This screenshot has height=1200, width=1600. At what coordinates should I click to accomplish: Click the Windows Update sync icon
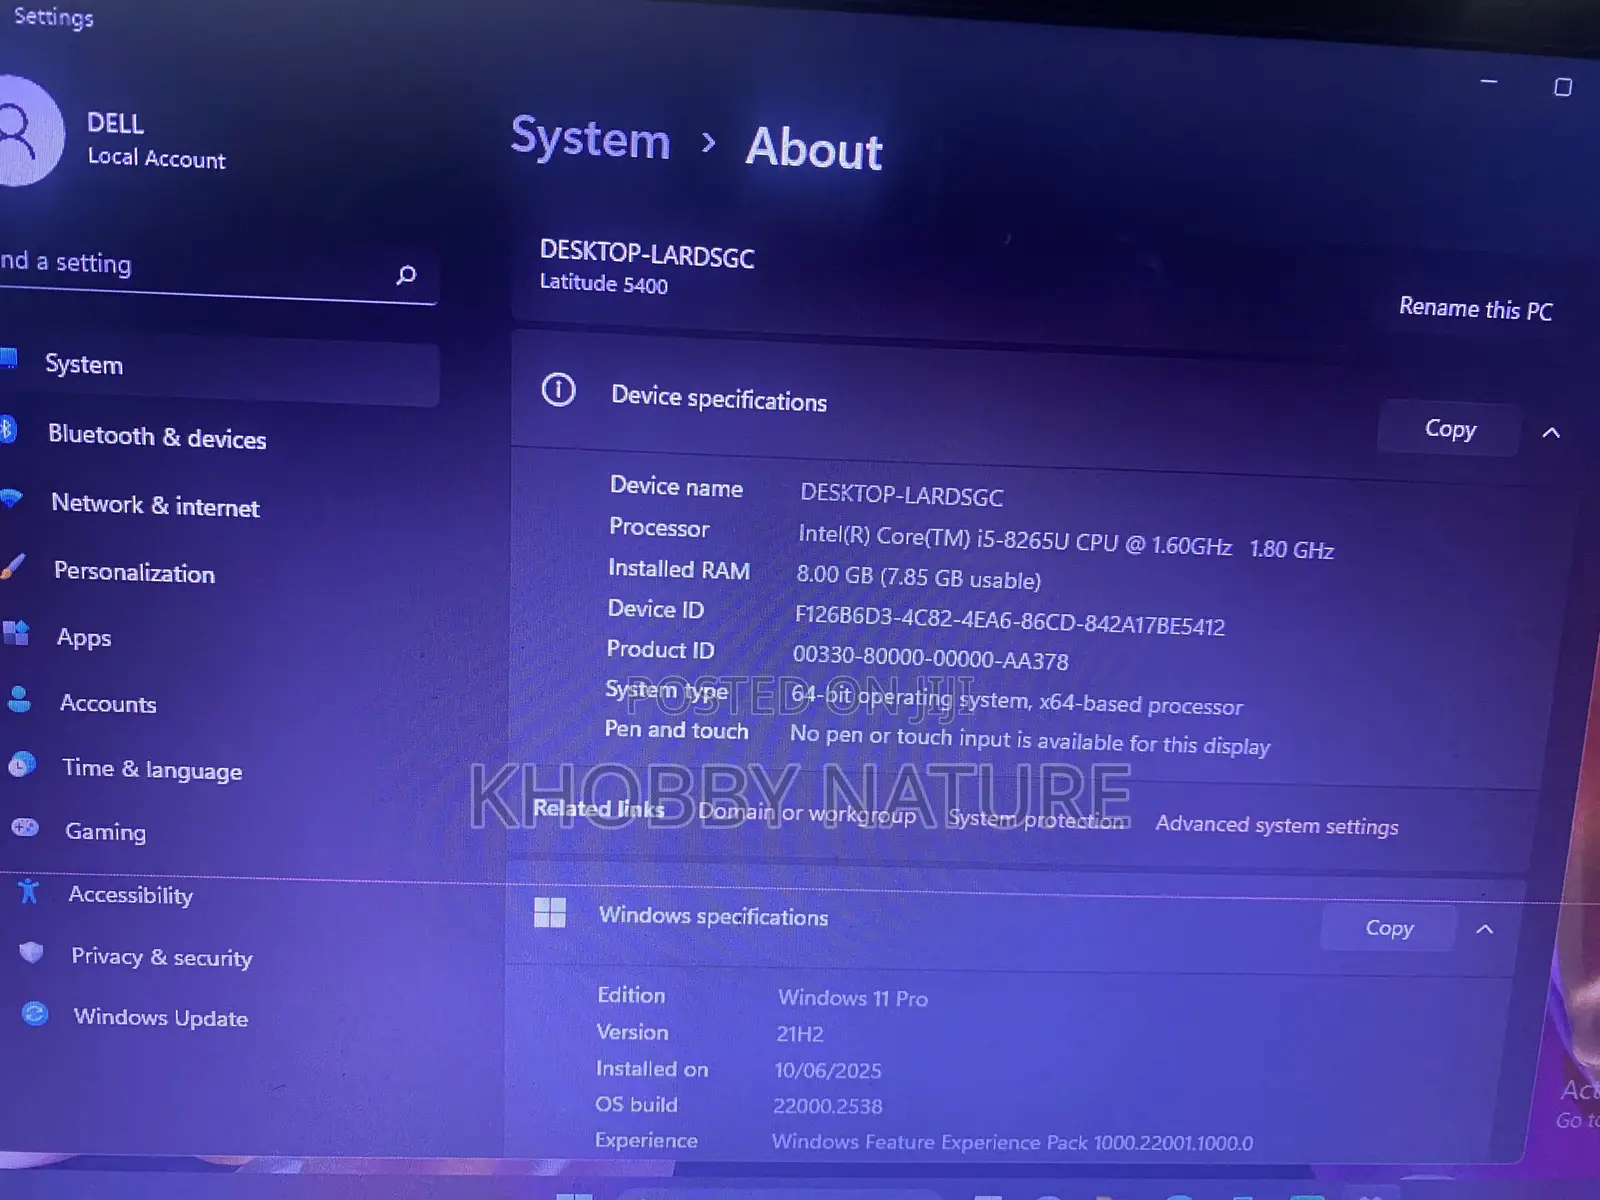click(35, 1014)
